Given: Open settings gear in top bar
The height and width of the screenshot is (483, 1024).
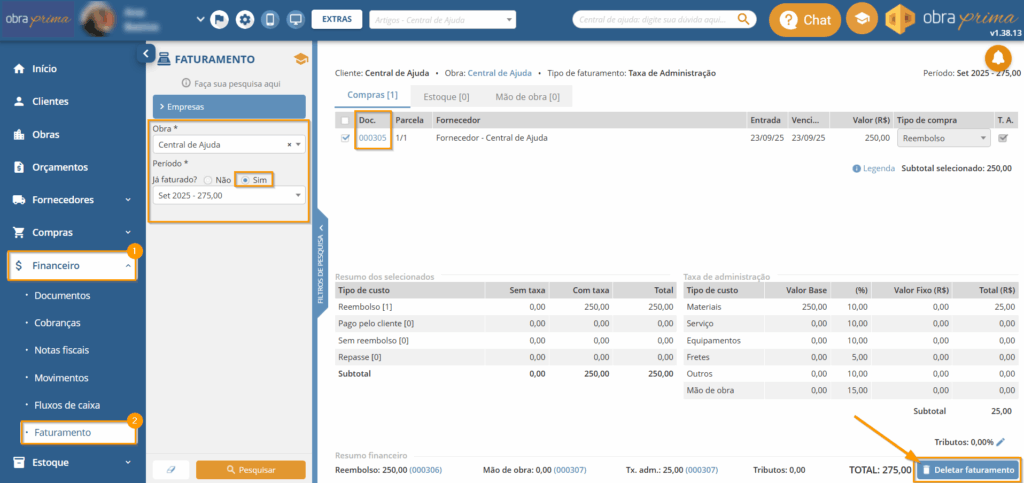Looking at the screenshot, I should click(245, 20).
